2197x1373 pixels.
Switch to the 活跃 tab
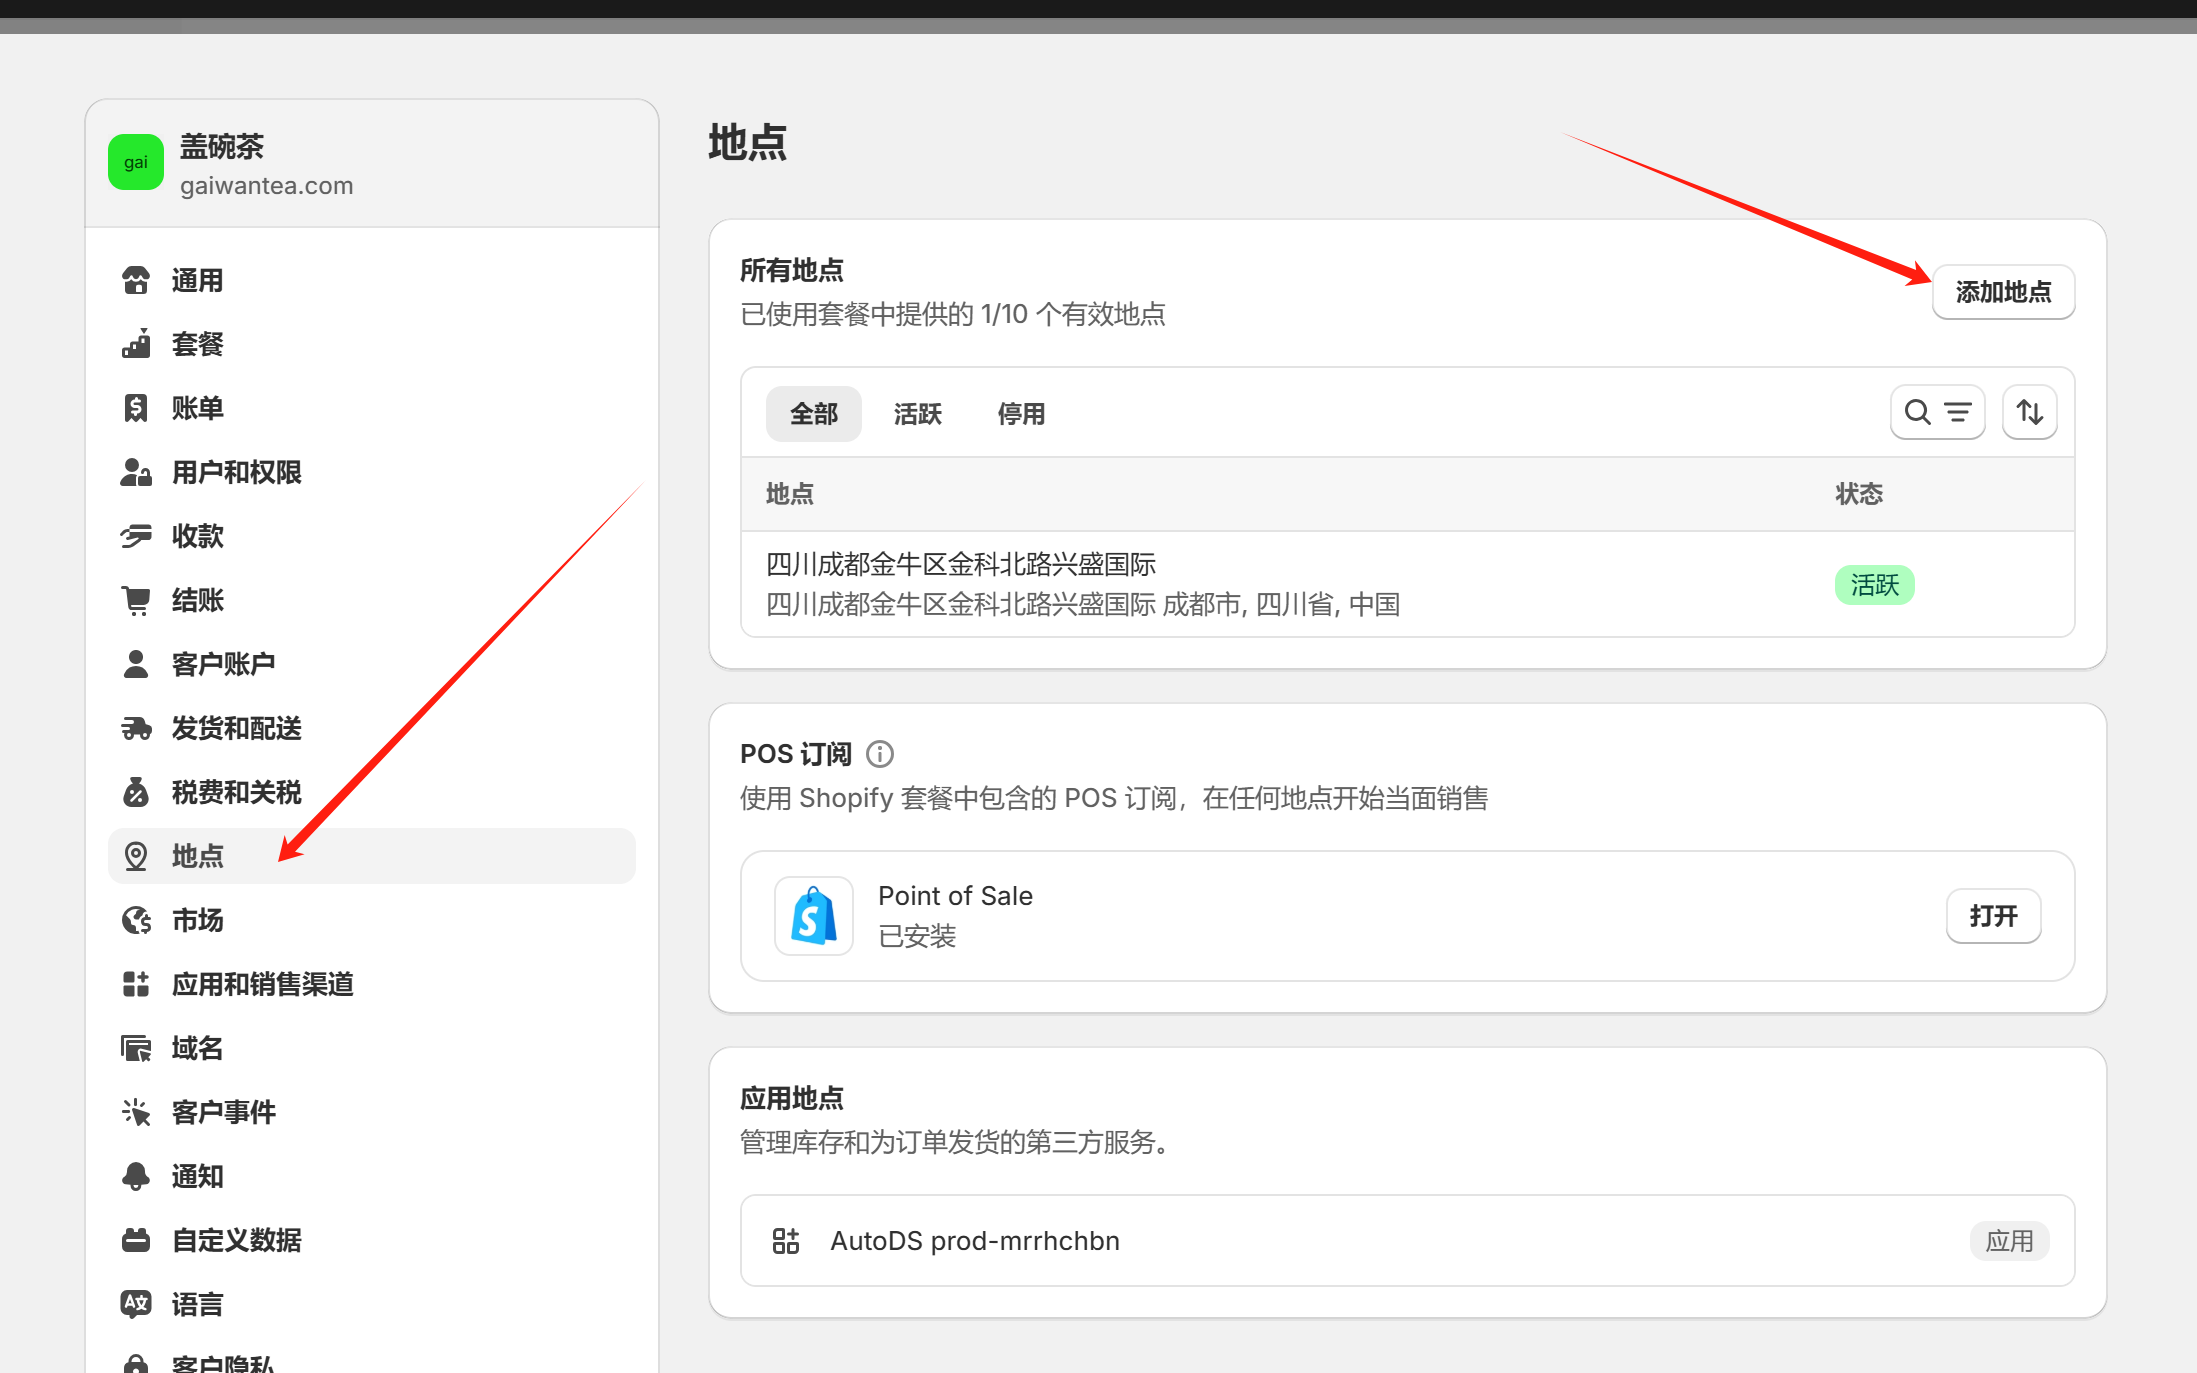coord(917,414)
